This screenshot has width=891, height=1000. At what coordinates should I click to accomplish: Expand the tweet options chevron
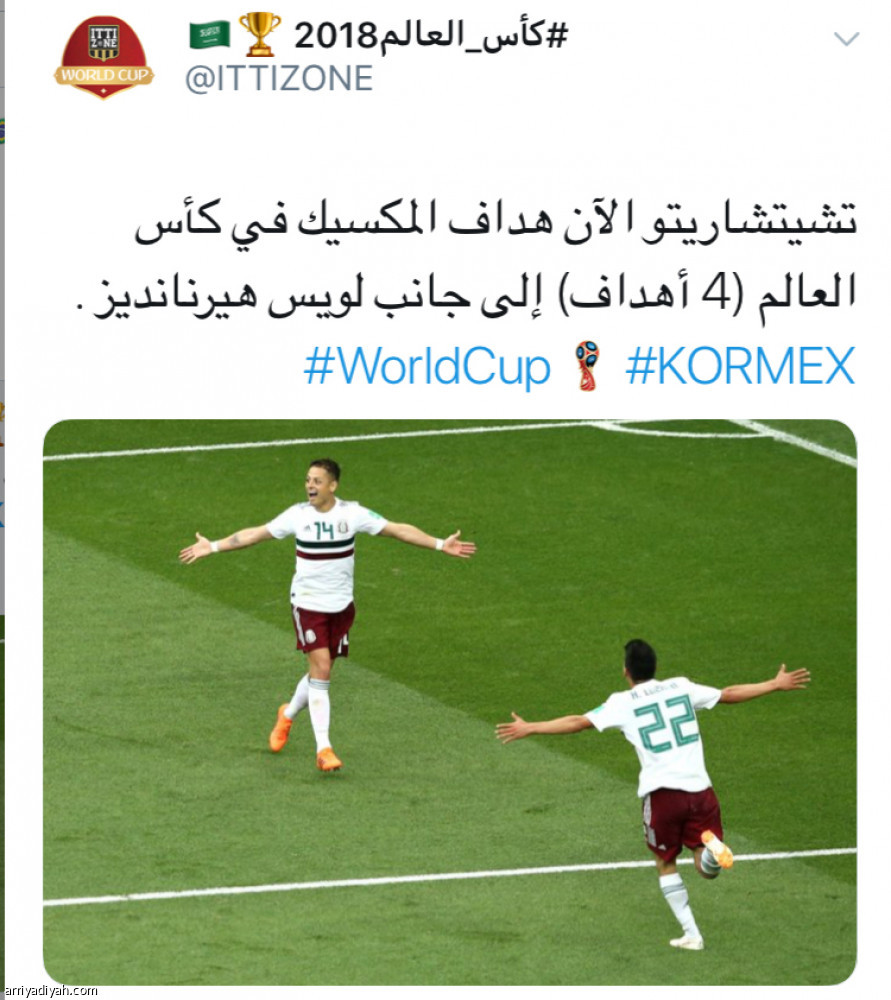[x=846, y=40]
